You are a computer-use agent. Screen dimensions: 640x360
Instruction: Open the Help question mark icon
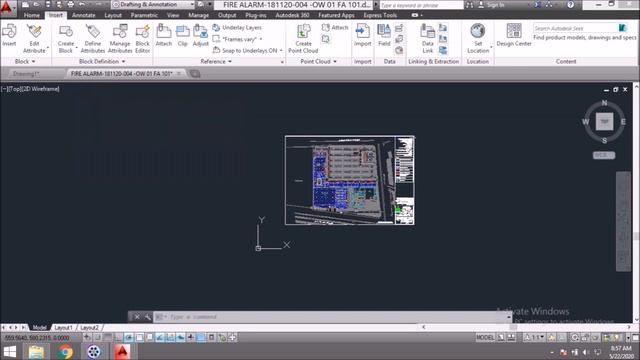coord(570,5)
